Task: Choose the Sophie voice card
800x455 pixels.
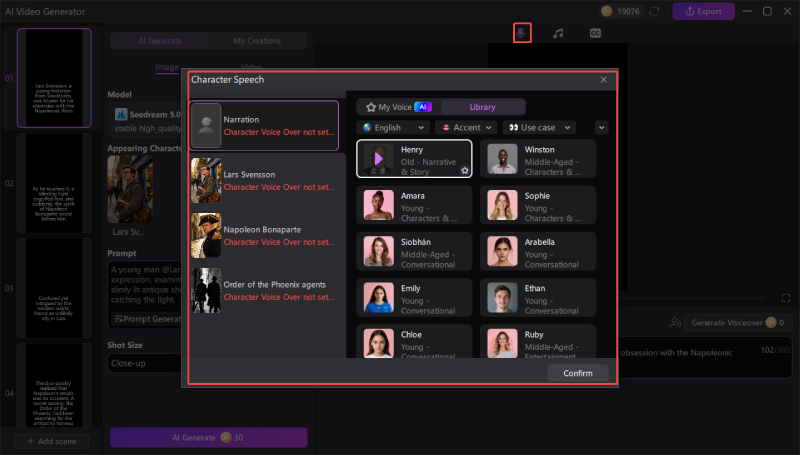Action: pos(538,205)
